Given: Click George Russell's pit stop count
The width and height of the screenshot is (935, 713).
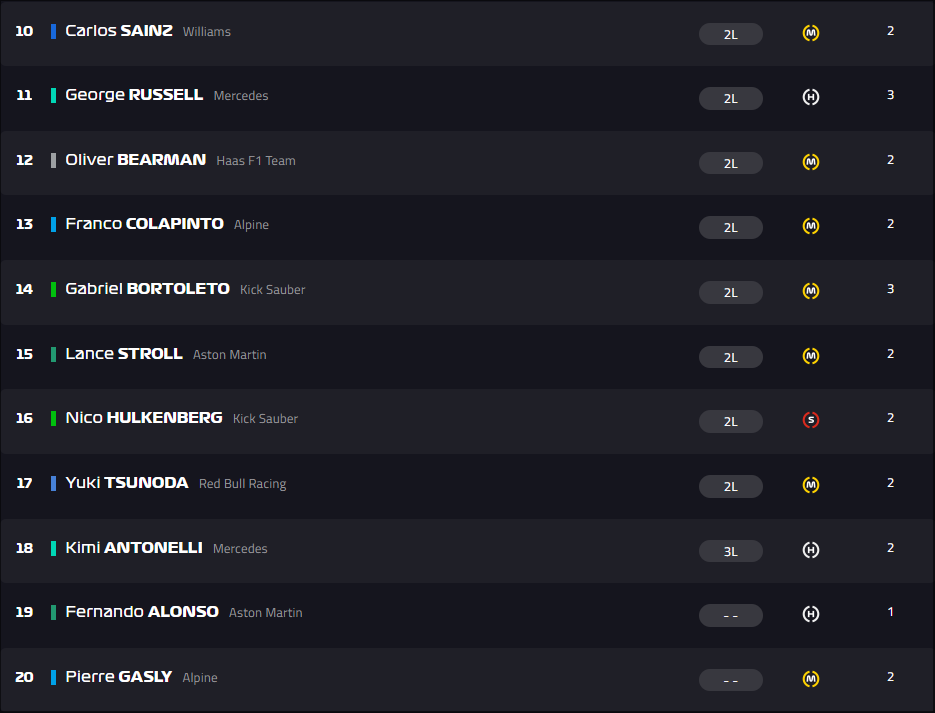Looking at the screenshot, I should tap(890, 95).
